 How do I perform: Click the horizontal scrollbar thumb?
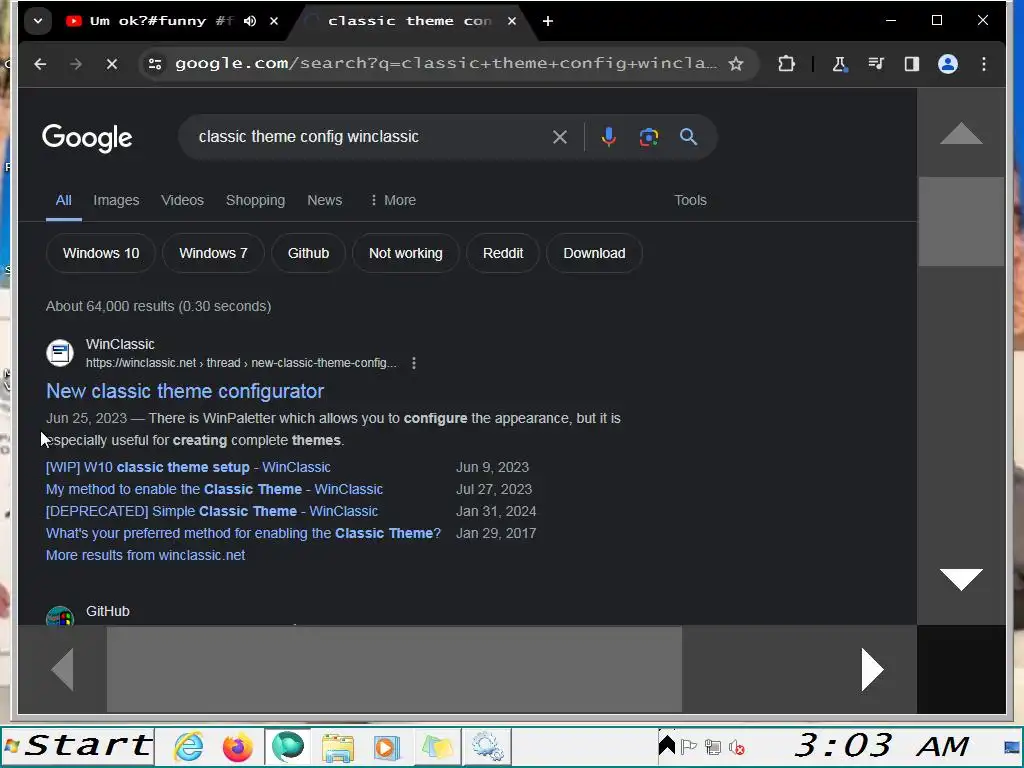(394, 669)
